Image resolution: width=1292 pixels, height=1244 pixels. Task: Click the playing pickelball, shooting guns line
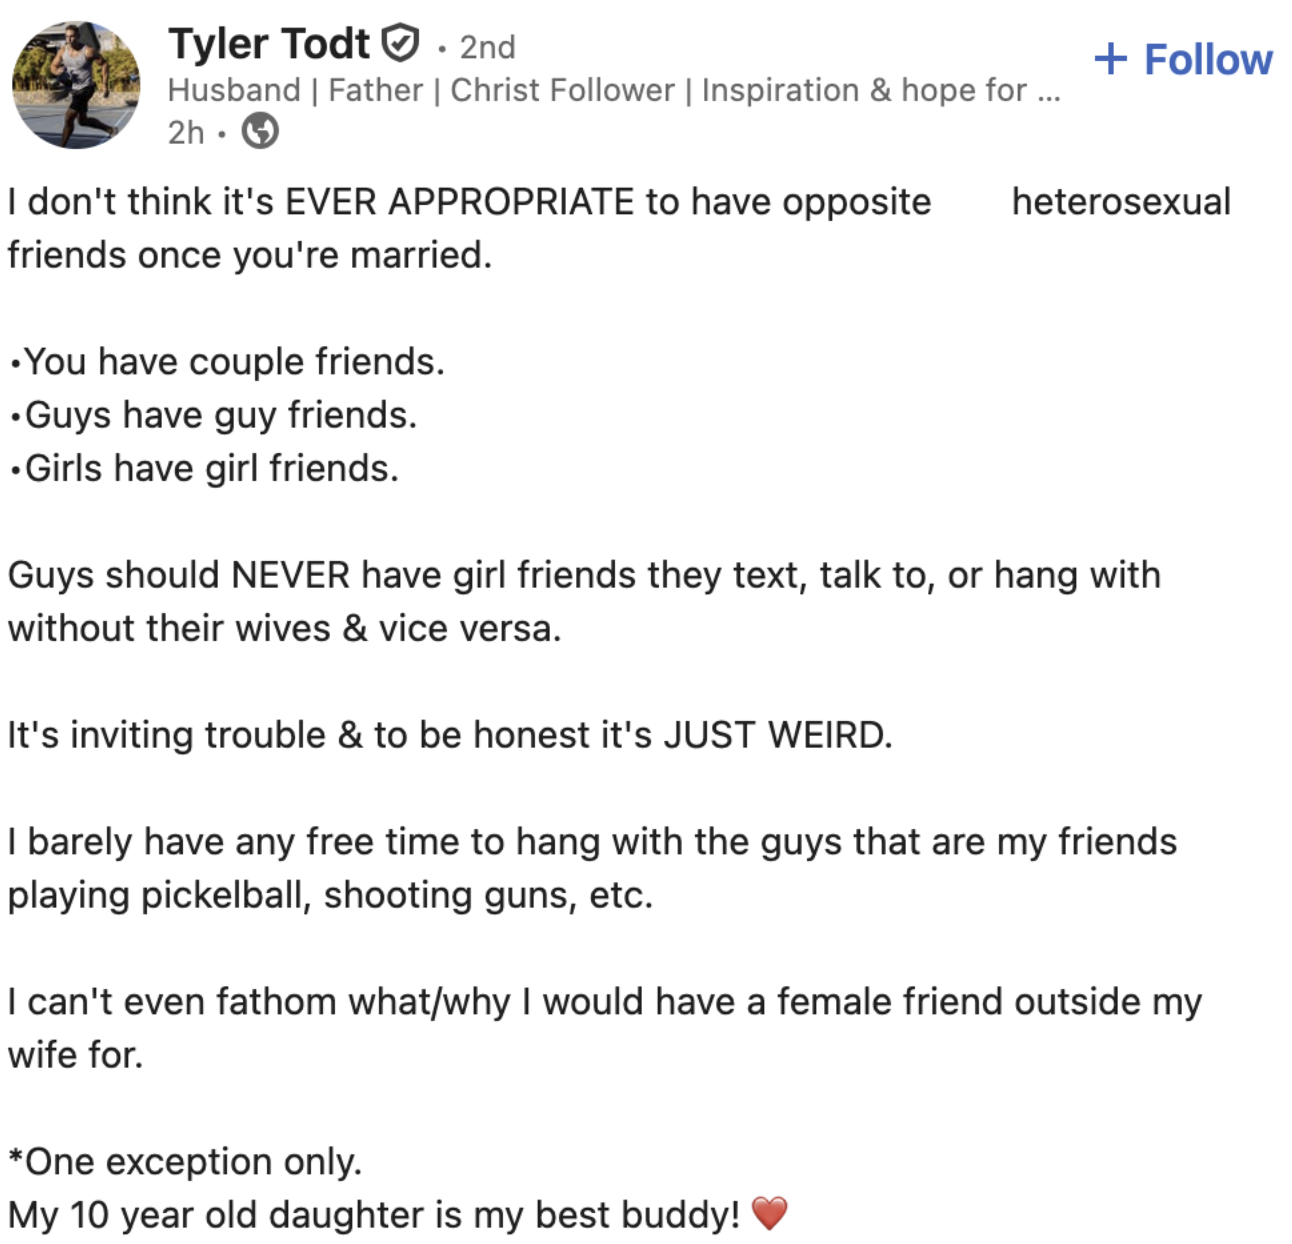330,895
